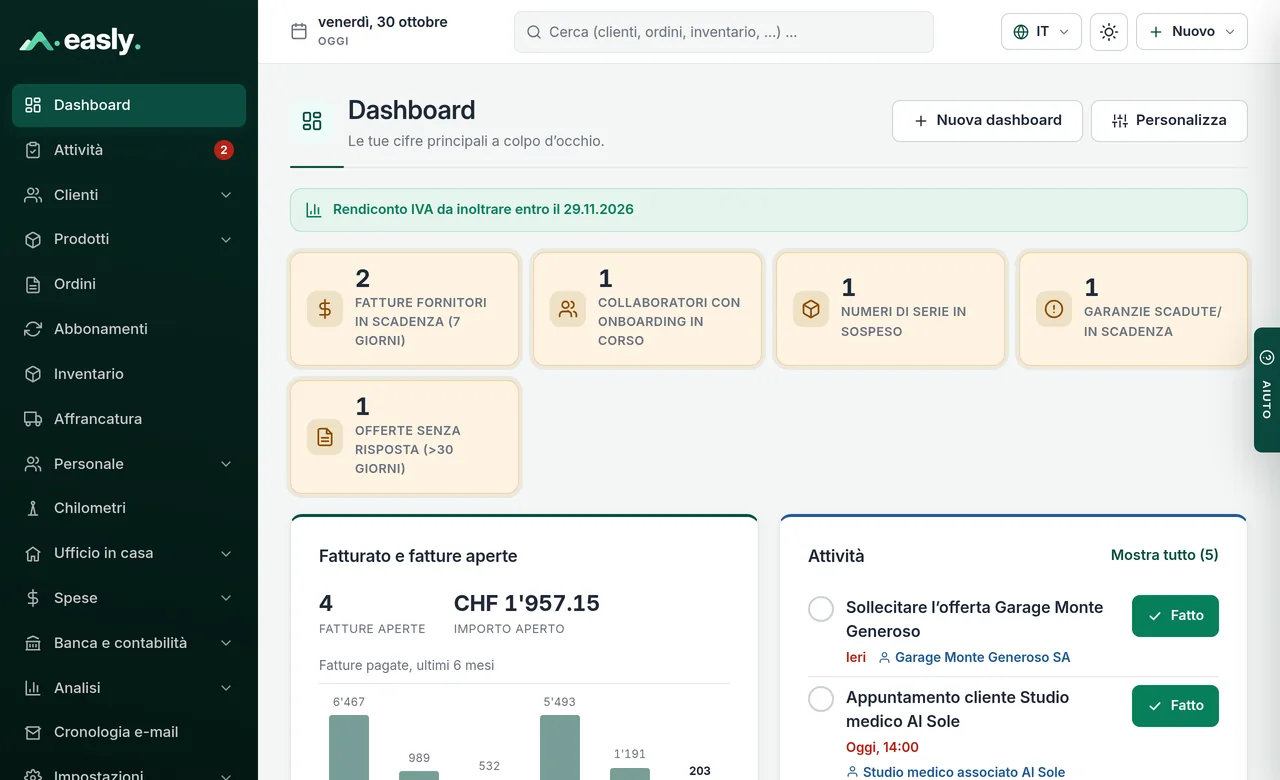Viewport: 1280px width, 780px height.
Task: Click the Personalizza button
Action: 1169,121
